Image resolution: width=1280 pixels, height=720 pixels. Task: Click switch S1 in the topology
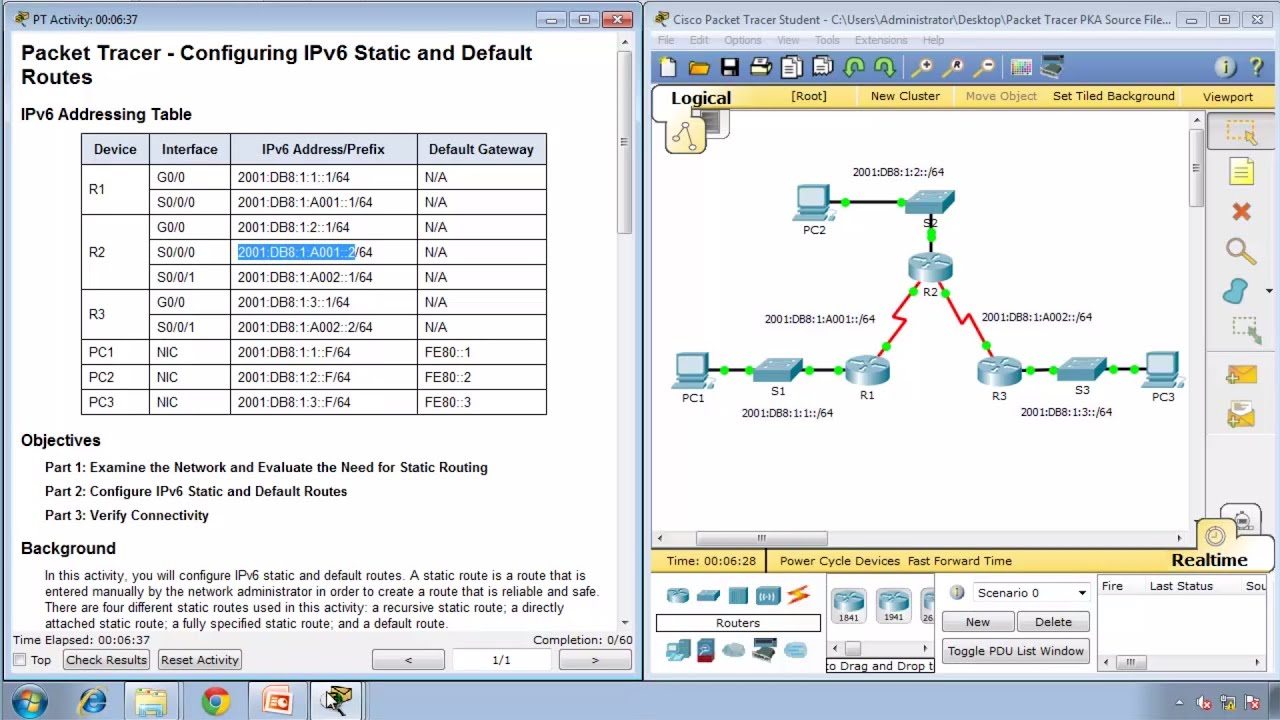778,369
